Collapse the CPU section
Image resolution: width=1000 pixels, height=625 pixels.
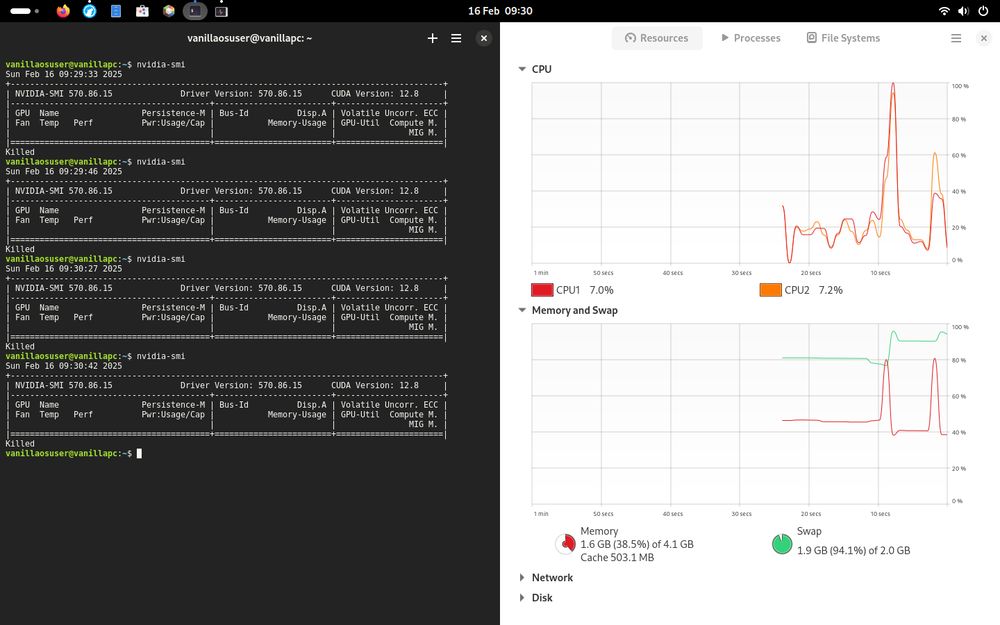(522, 68)
